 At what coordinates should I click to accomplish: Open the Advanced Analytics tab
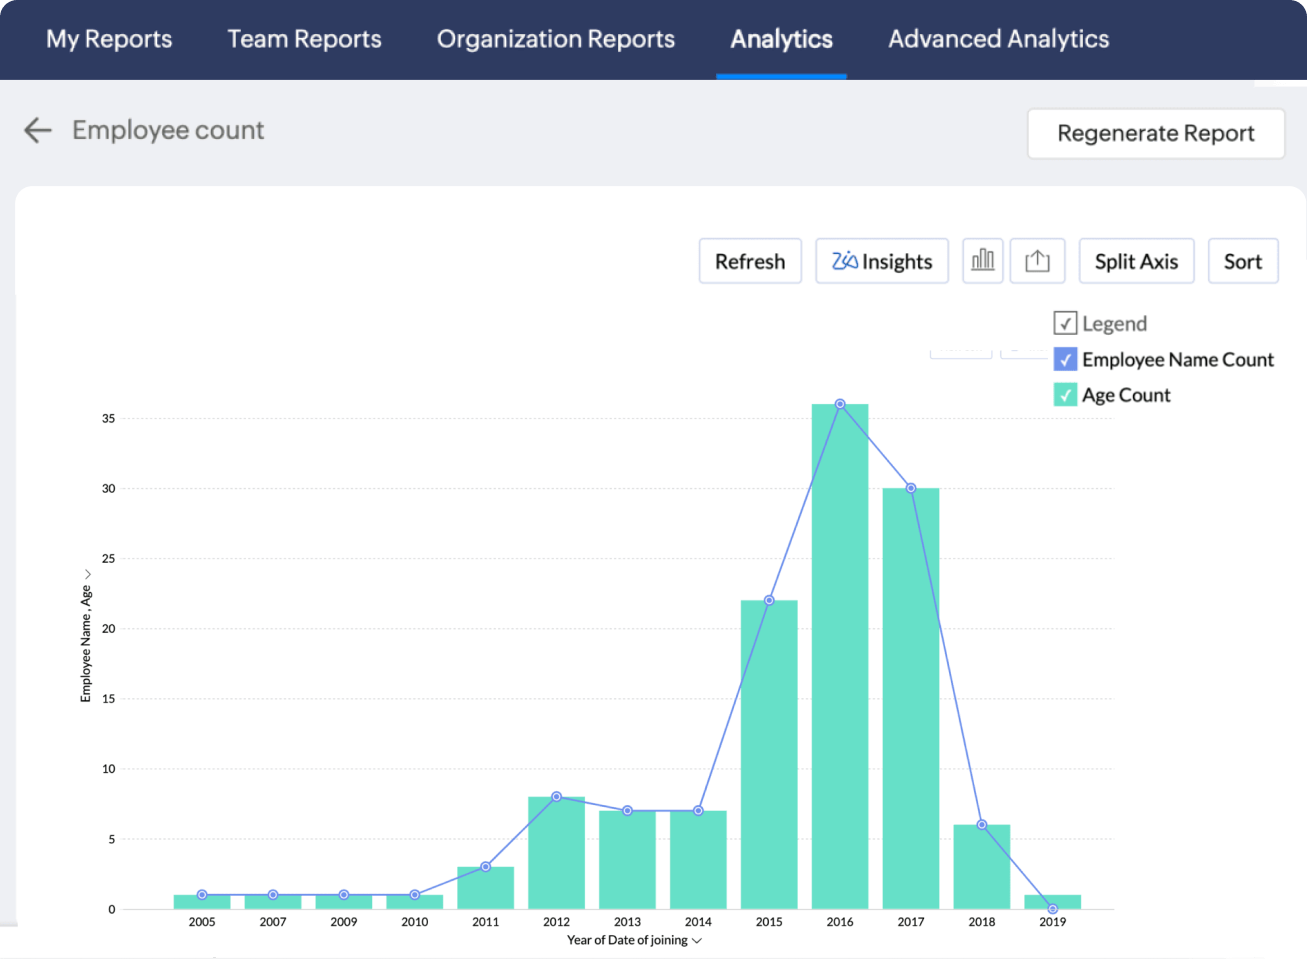(x=998, y=39)
